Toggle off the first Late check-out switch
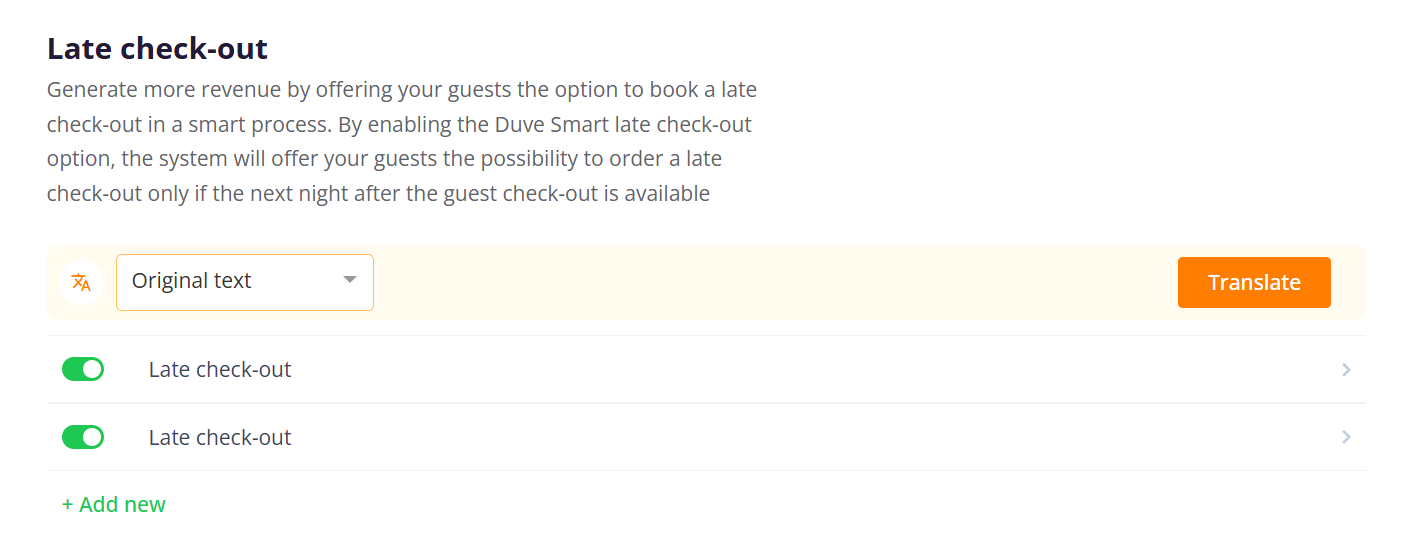Screen dimensions: 1401x548 [83, 370]
